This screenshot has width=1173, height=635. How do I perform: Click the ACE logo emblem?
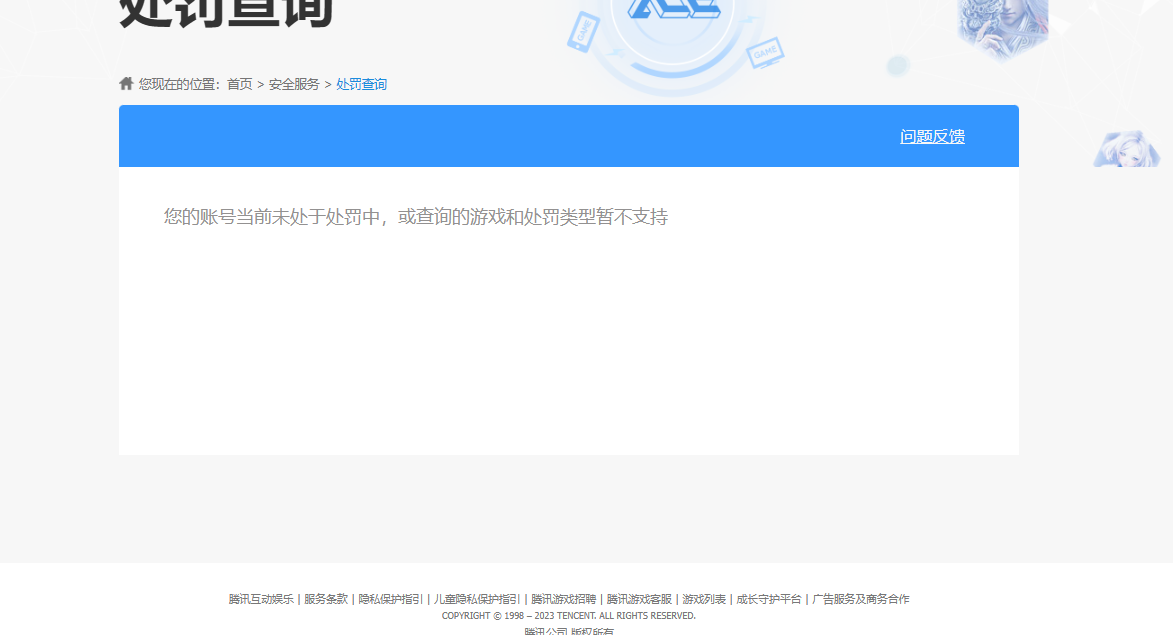pos(673,12)
